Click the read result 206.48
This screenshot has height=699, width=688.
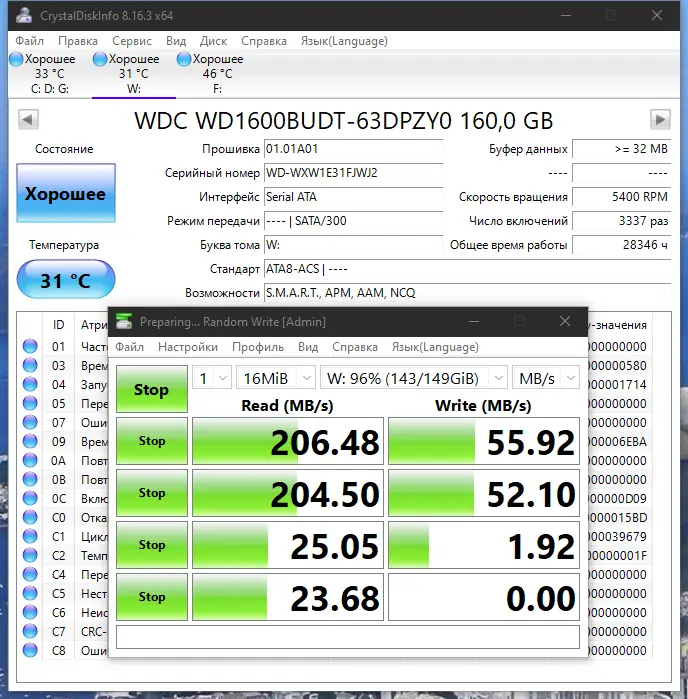tap(288, 441)
